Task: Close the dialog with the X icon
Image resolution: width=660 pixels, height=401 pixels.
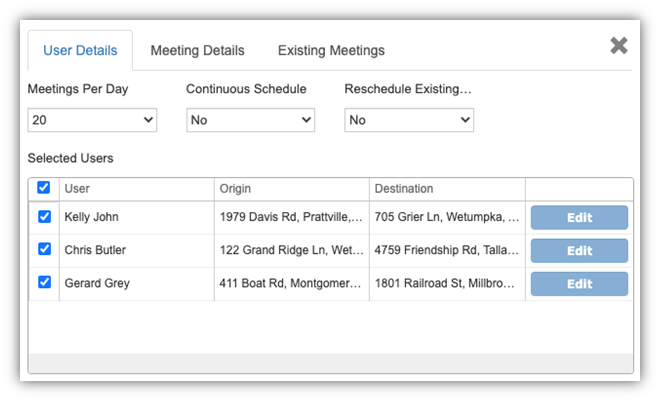Action: pos(619,46)
